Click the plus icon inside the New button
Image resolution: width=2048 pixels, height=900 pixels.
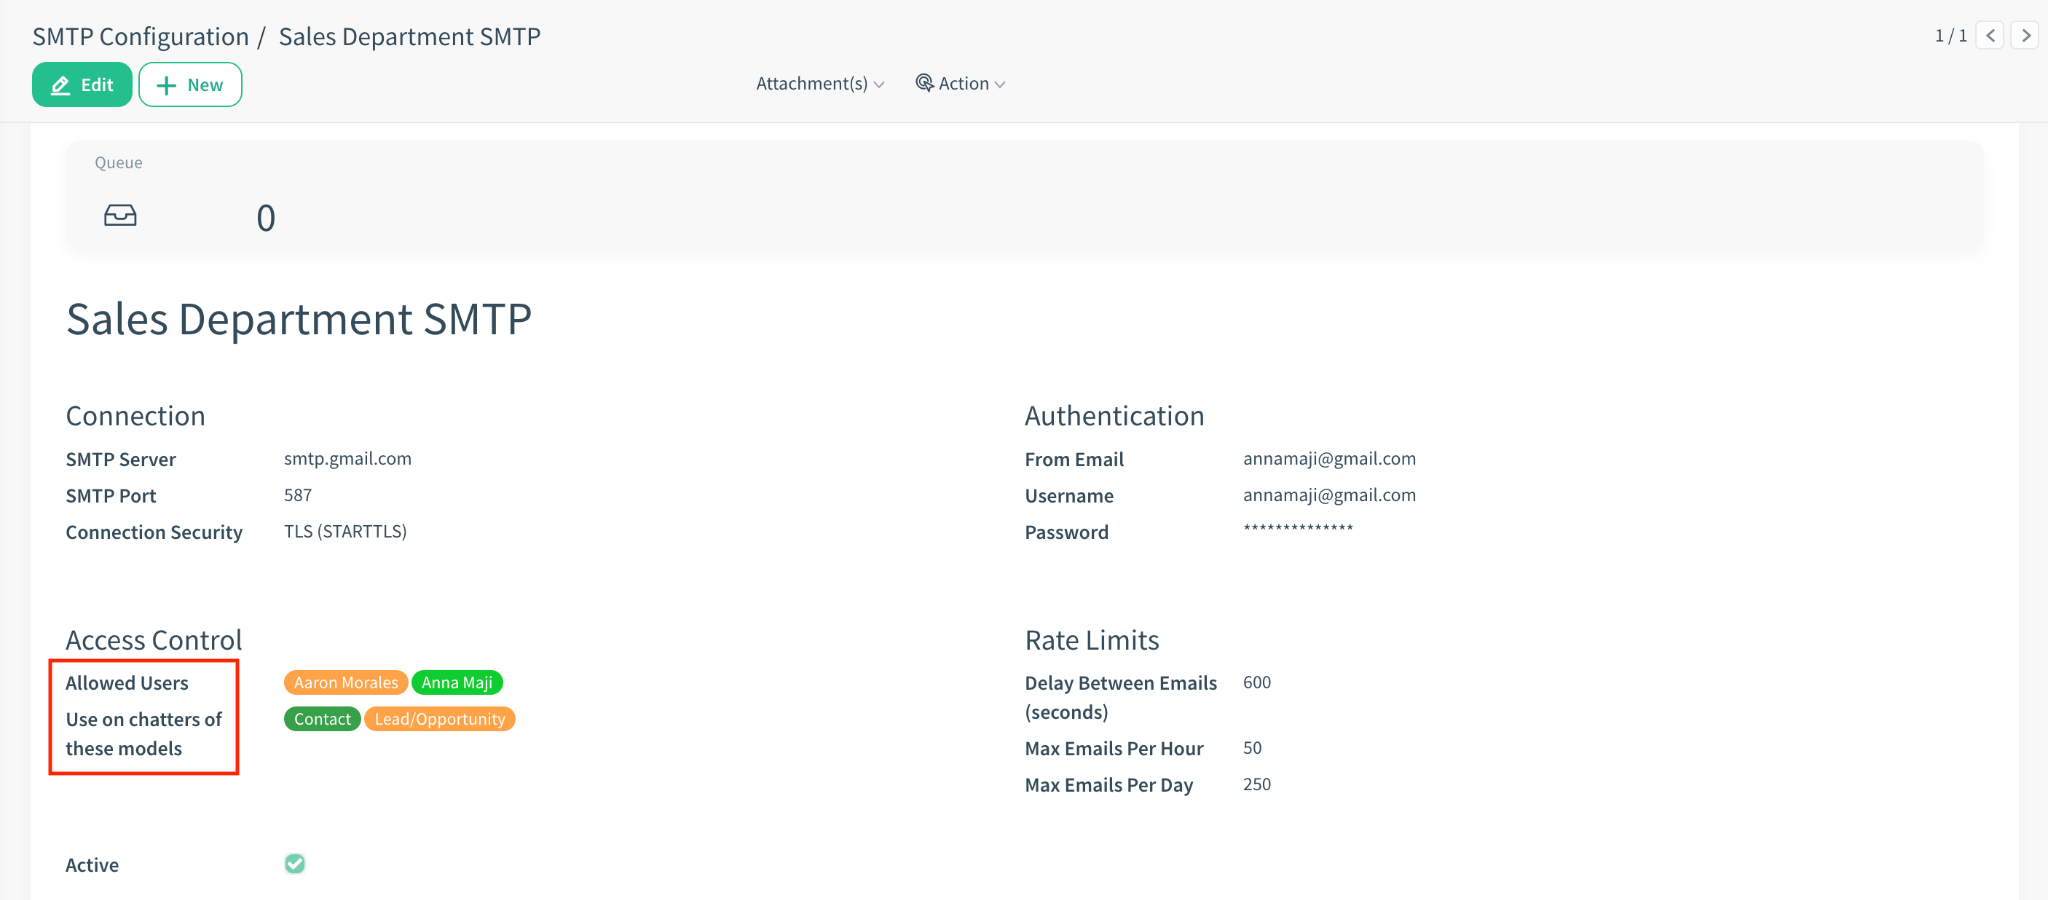(x=167, y=84)
